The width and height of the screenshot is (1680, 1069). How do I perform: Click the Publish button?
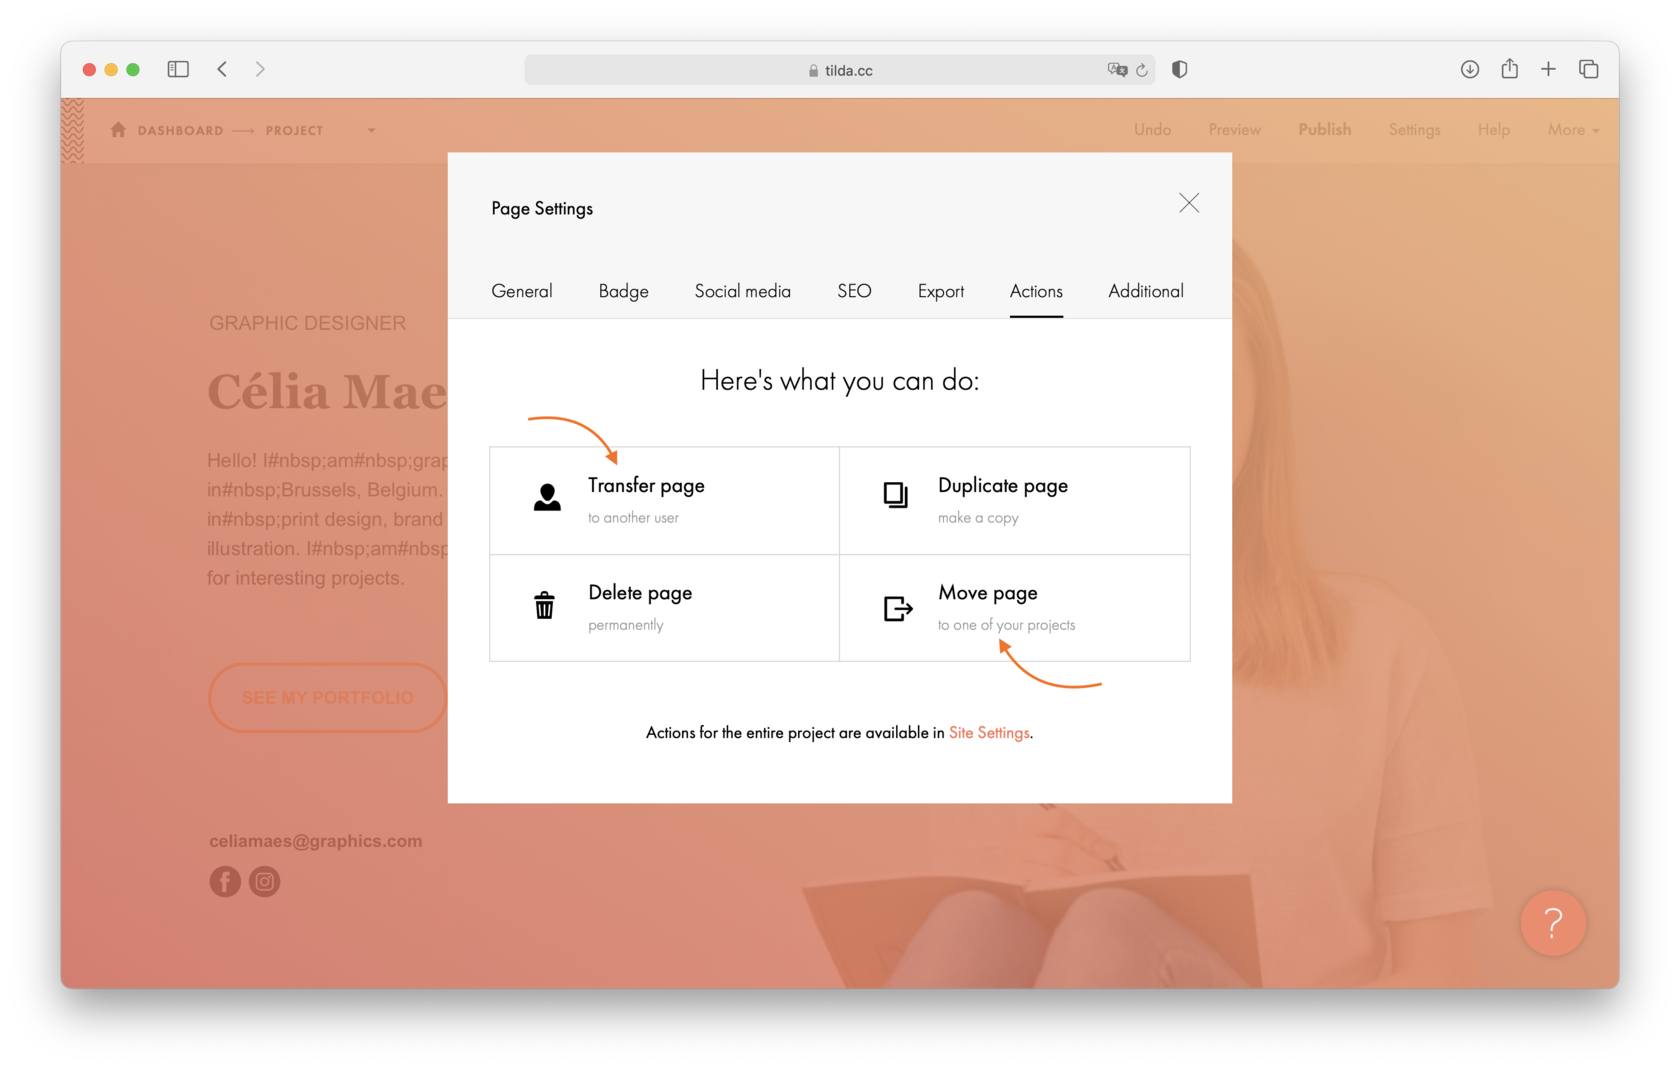click(x=1324, y=129)
